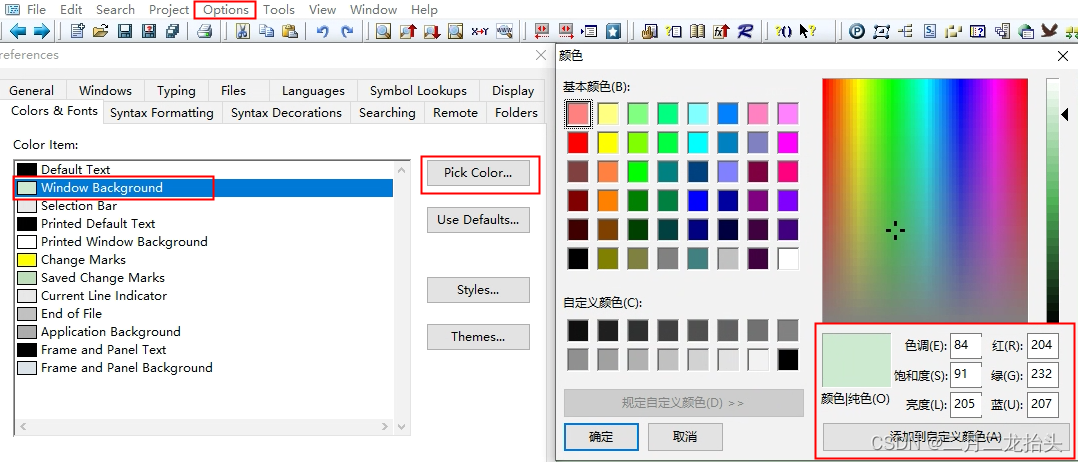Click the Print icon in toolbar

[x=205, y=31]
